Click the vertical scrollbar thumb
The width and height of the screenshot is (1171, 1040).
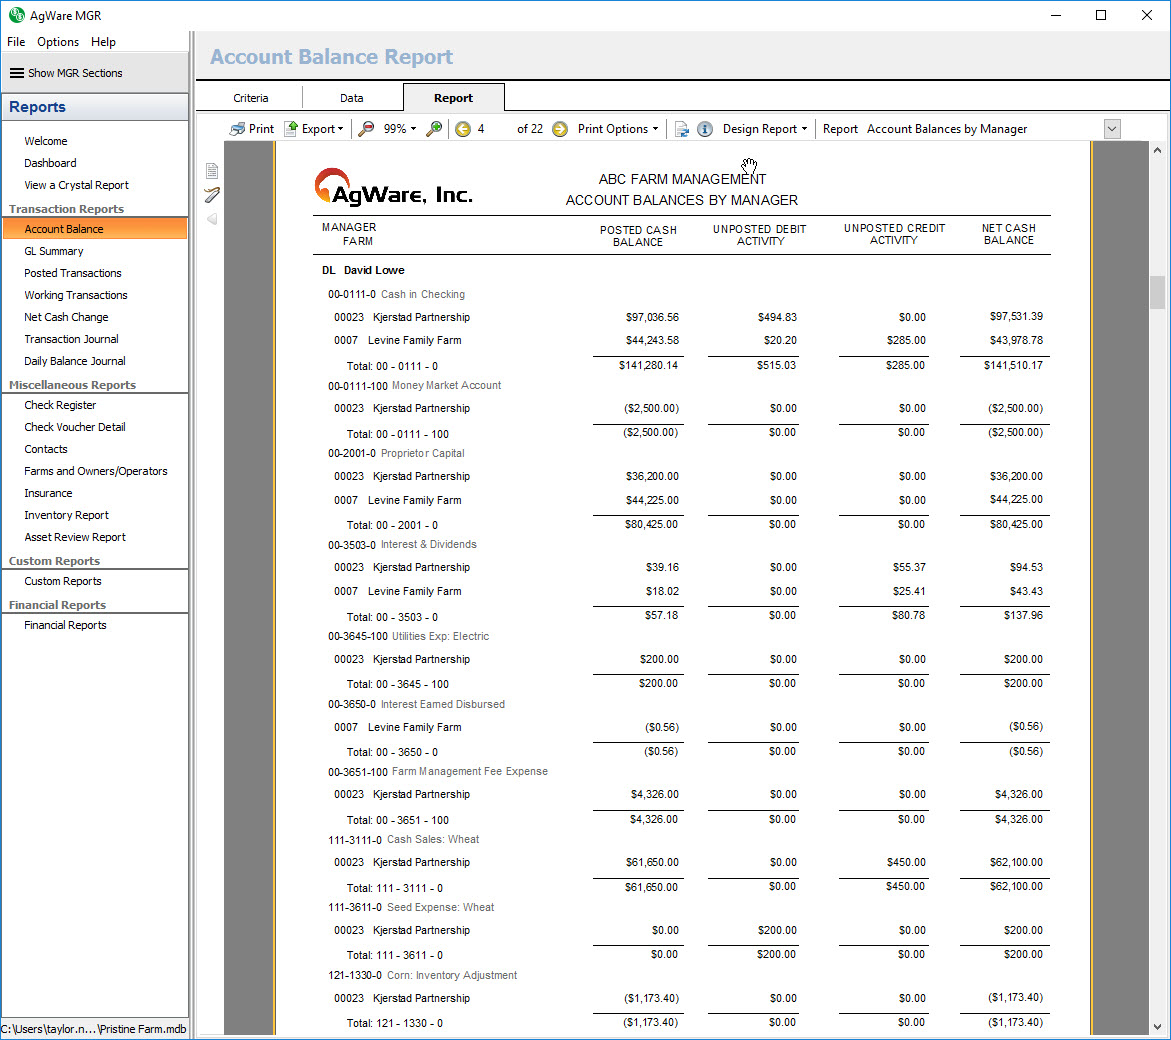click(1158, 292)
